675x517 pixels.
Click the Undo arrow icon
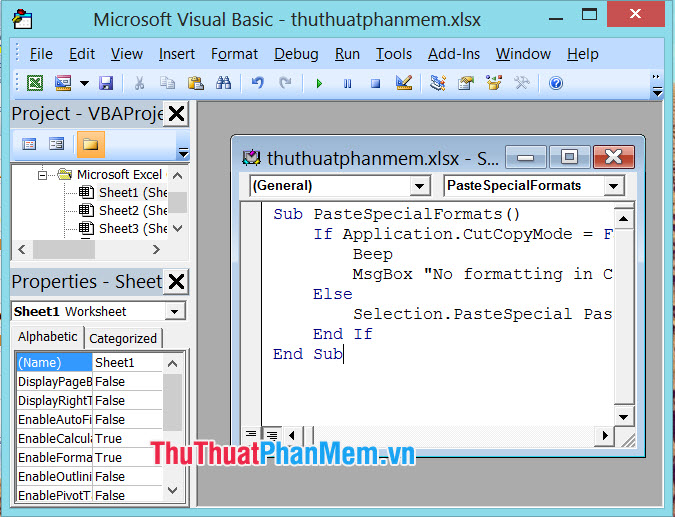tap(257, 83)
